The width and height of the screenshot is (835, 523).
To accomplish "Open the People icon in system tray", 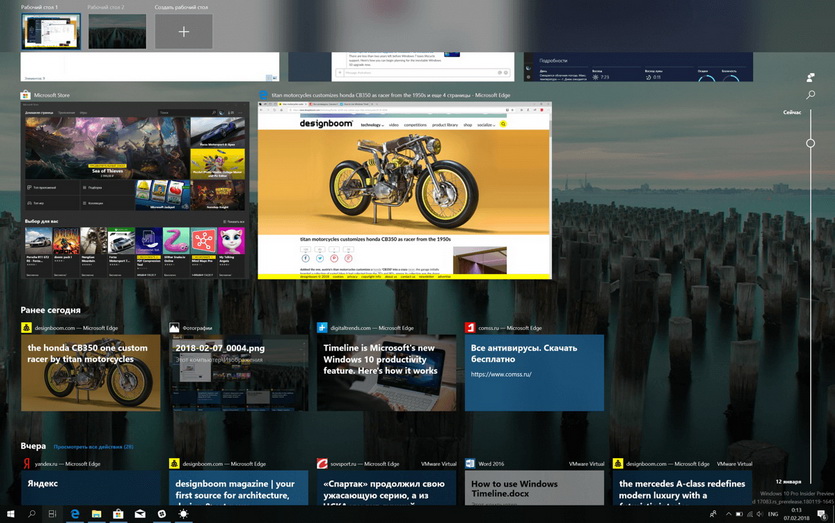I will click(x=713, y=514).
